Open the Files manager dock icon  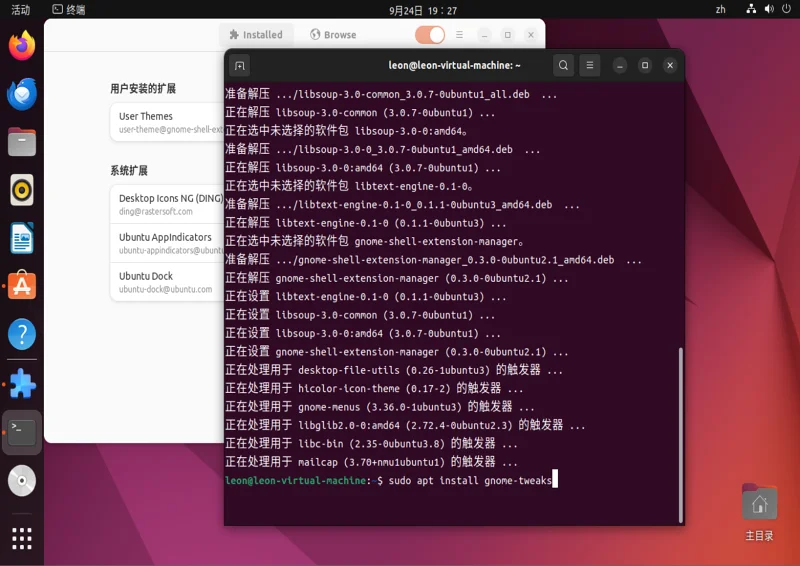pos(22,142)
